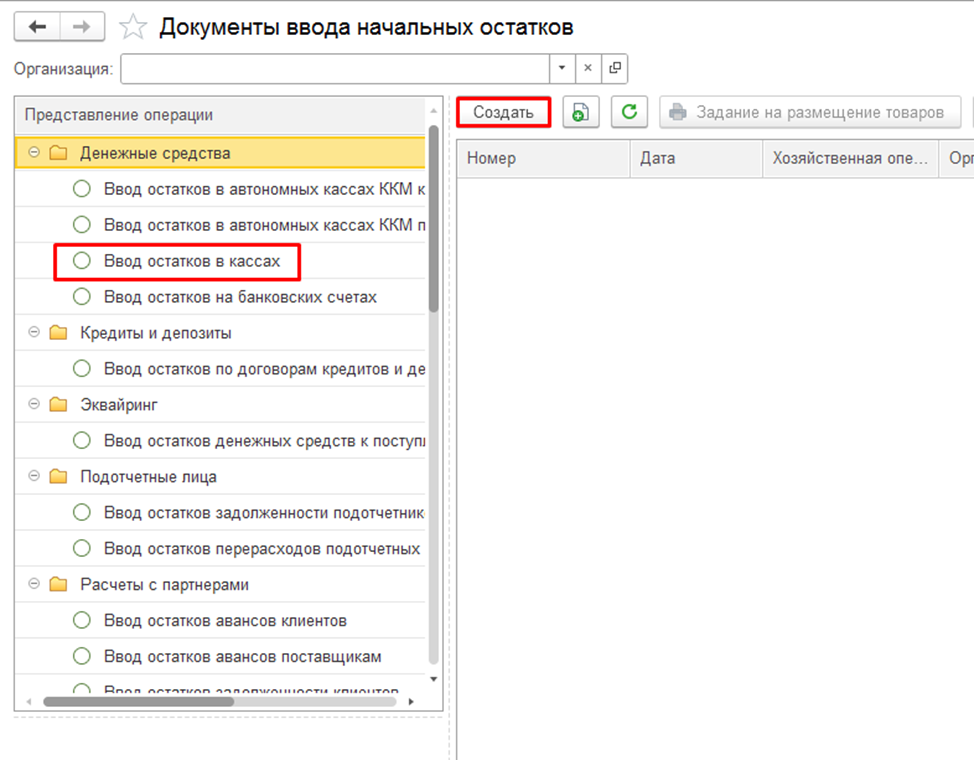
Task: Select Ввод остатков денежных средств к поступлению row
Action: pos(221,441)
